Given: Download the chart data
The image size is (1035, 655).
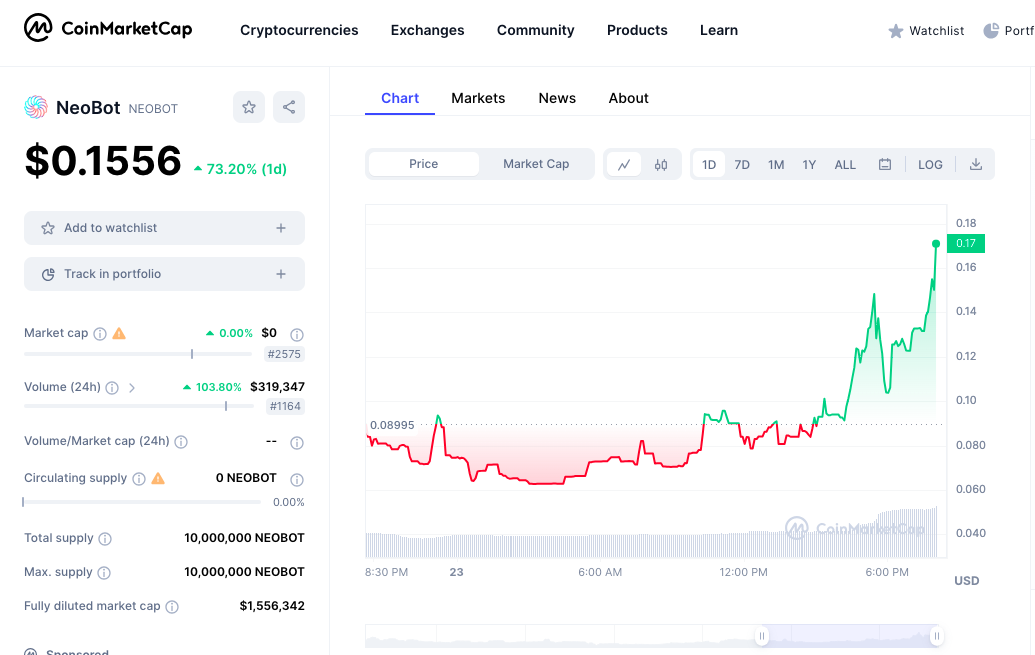Looking at the screenshot, I should click(976, 164).
